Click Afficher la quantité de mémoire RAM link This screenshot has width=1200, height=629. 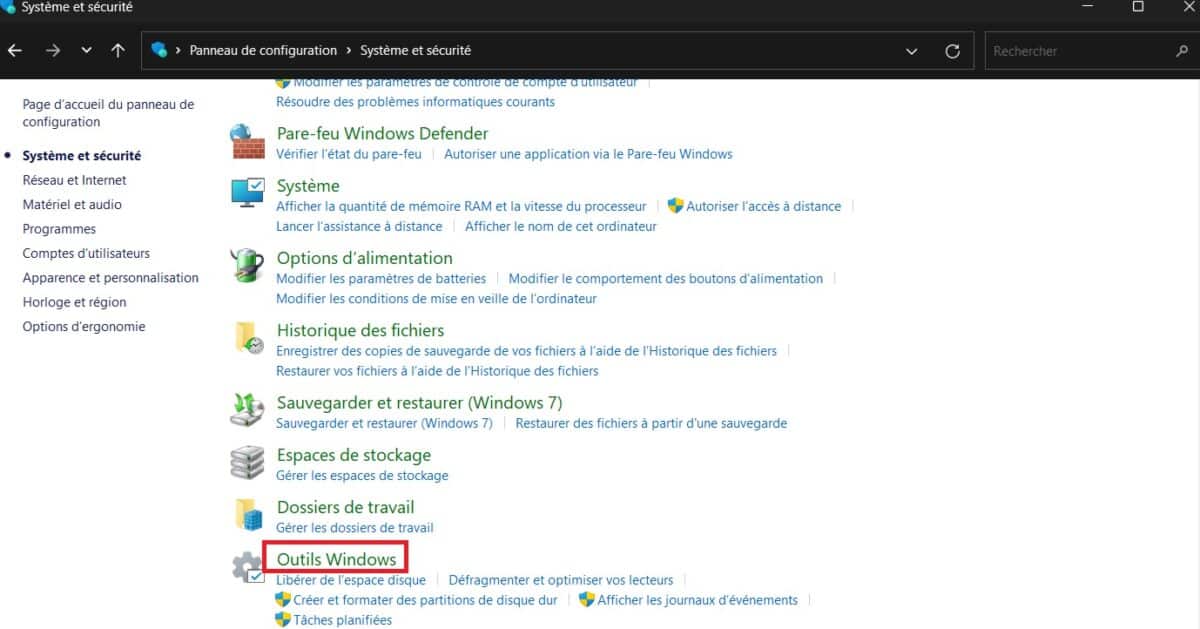(x=461, y=206)
